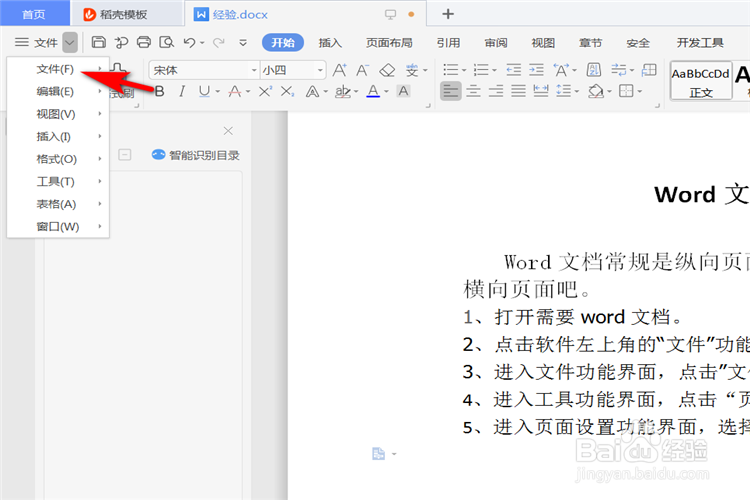Click the Borders grid icon
This screenshot has height=500, width=750.
(626, 91)
